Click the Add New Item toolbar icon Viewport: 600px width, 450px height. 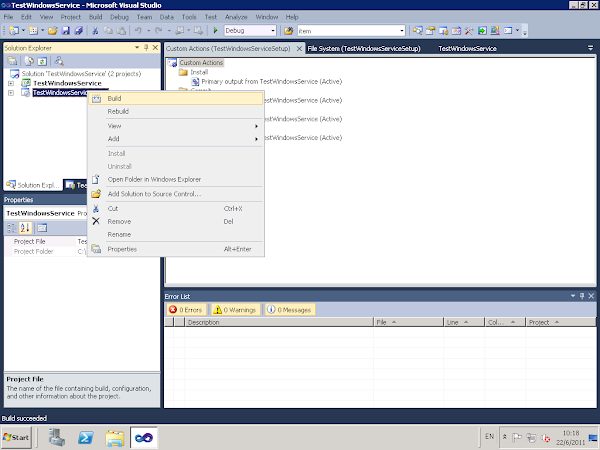pyautogui.click(x=33, y=30)
